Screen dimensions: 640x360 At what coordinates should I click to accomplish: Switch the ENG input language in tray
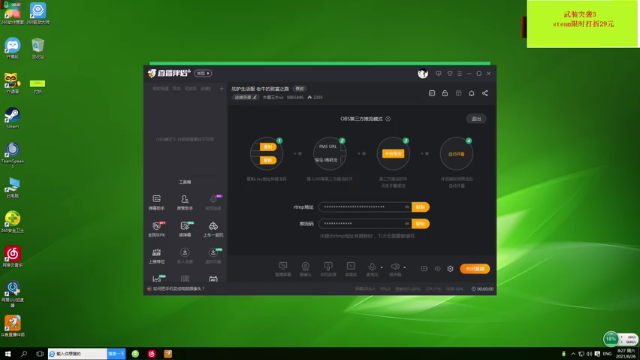point(607,353)
